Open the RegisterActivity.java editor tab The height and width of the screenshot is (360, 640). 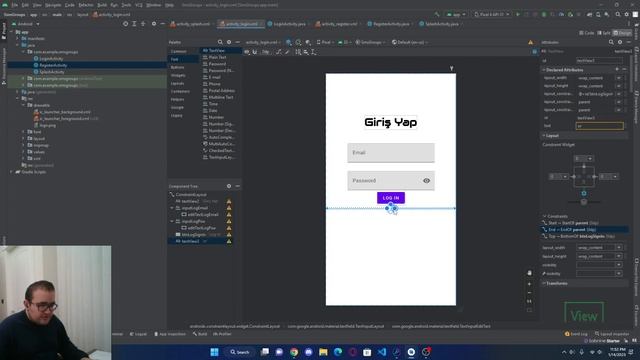point(389,24)
